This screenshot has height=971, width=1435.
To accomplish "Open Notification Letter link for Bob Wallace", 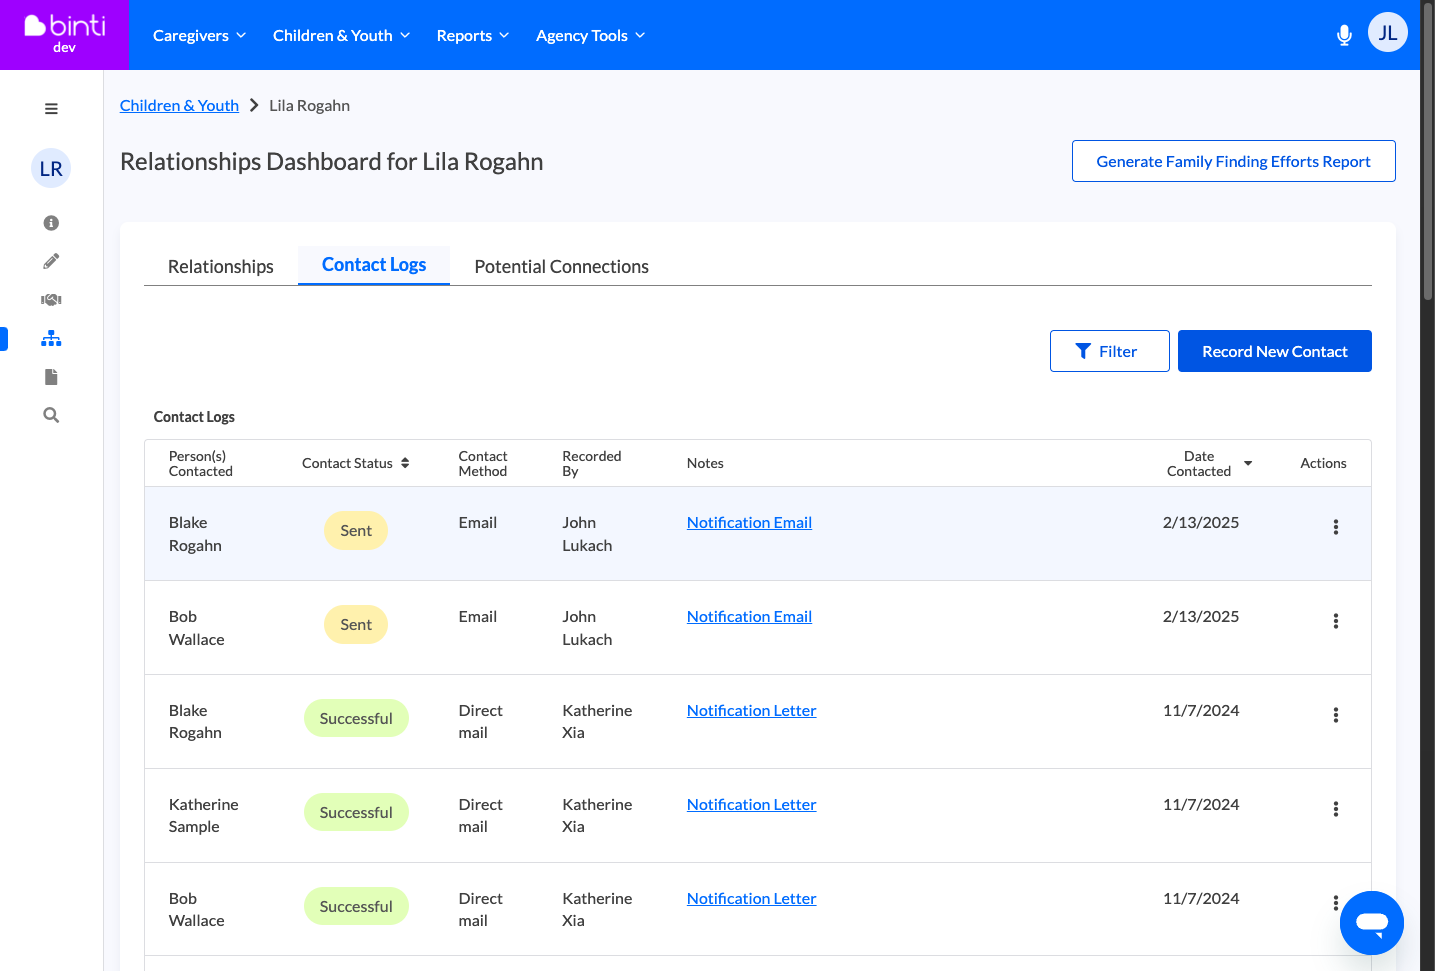I will point(751,899).
